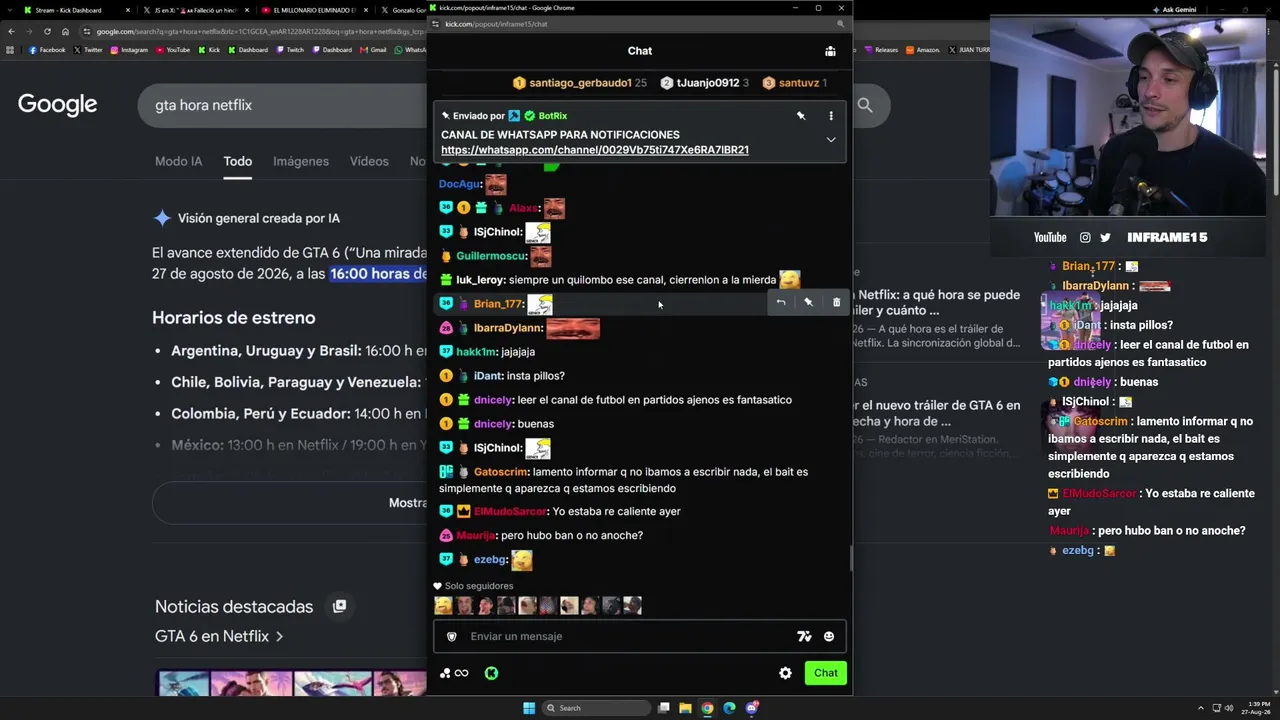
Task: Switch to 'Videos' search tab
Action: [369, 161]
